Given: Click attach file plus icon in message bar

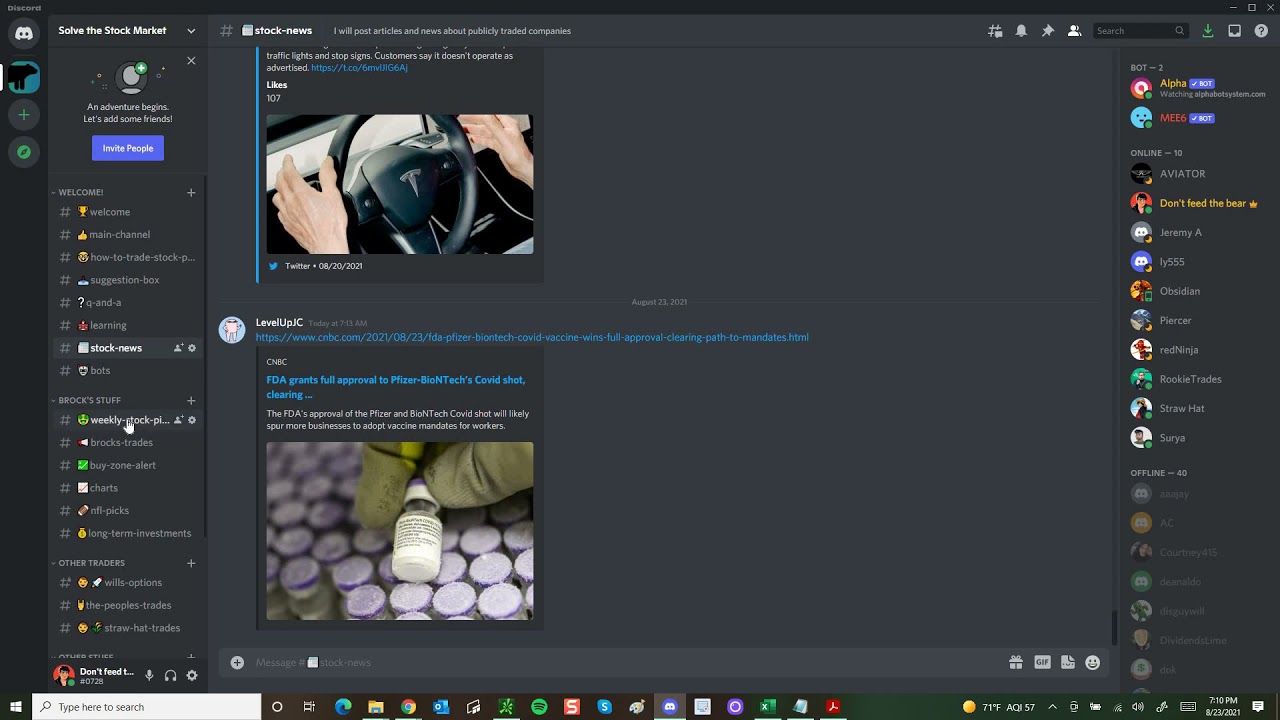Looking at the screenshot, I should pos(237,662).
